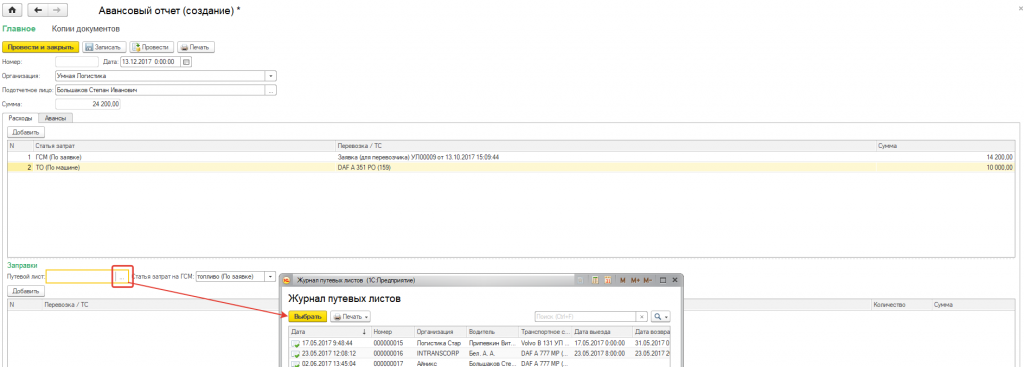Click the Сумма field showing 24 200,00
1024x367 pixels.
[x=88, y=104]
